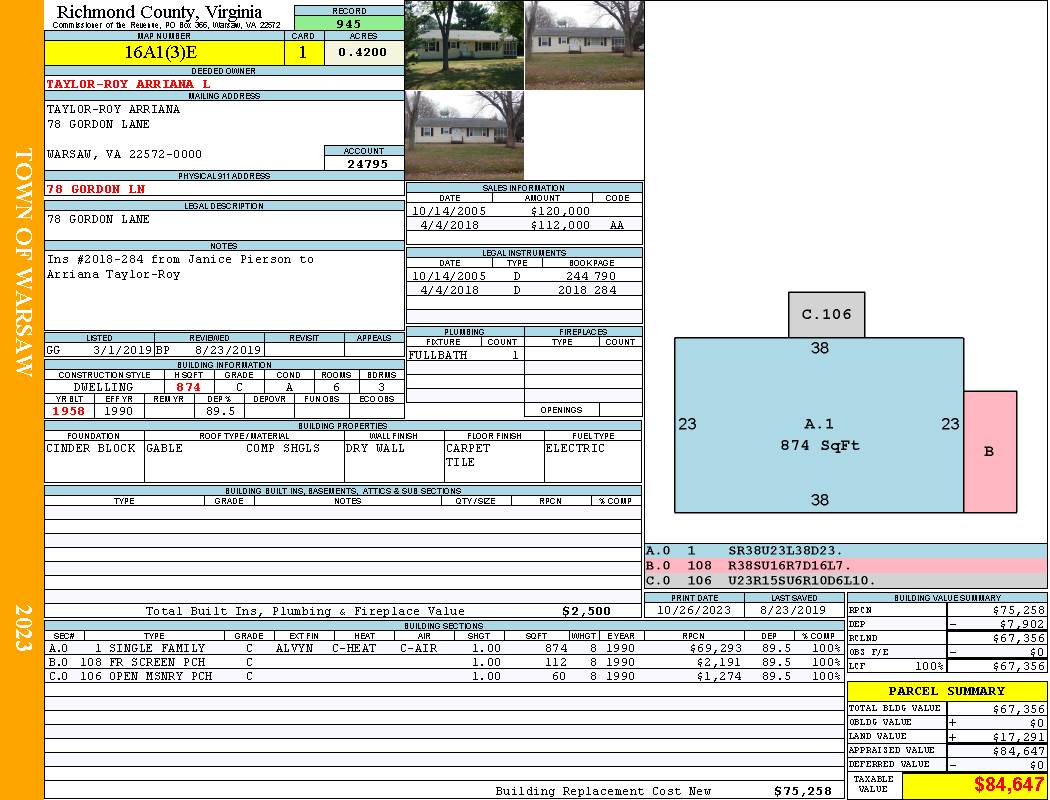Open the top-left house photo

click(x=464, y=45)
